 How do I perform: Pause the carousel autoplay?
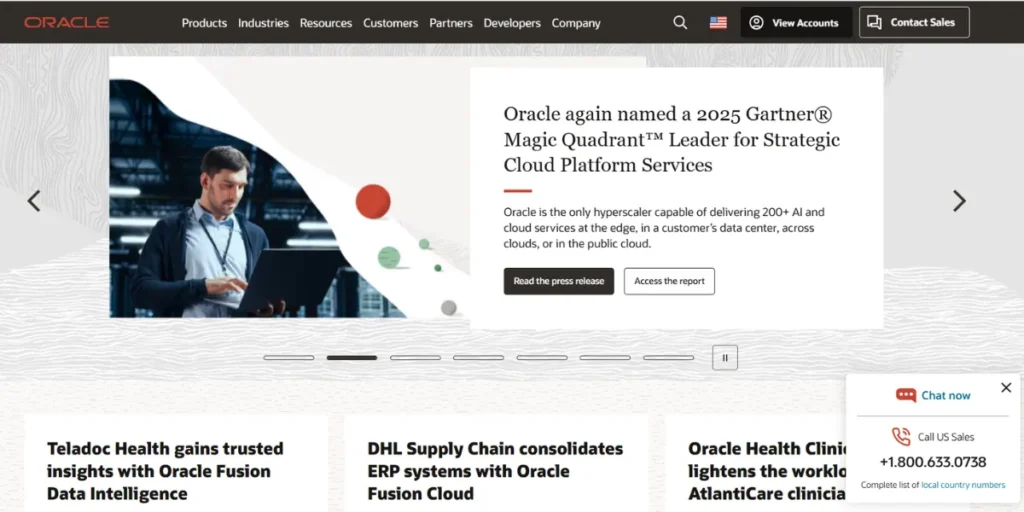(724, 357)
